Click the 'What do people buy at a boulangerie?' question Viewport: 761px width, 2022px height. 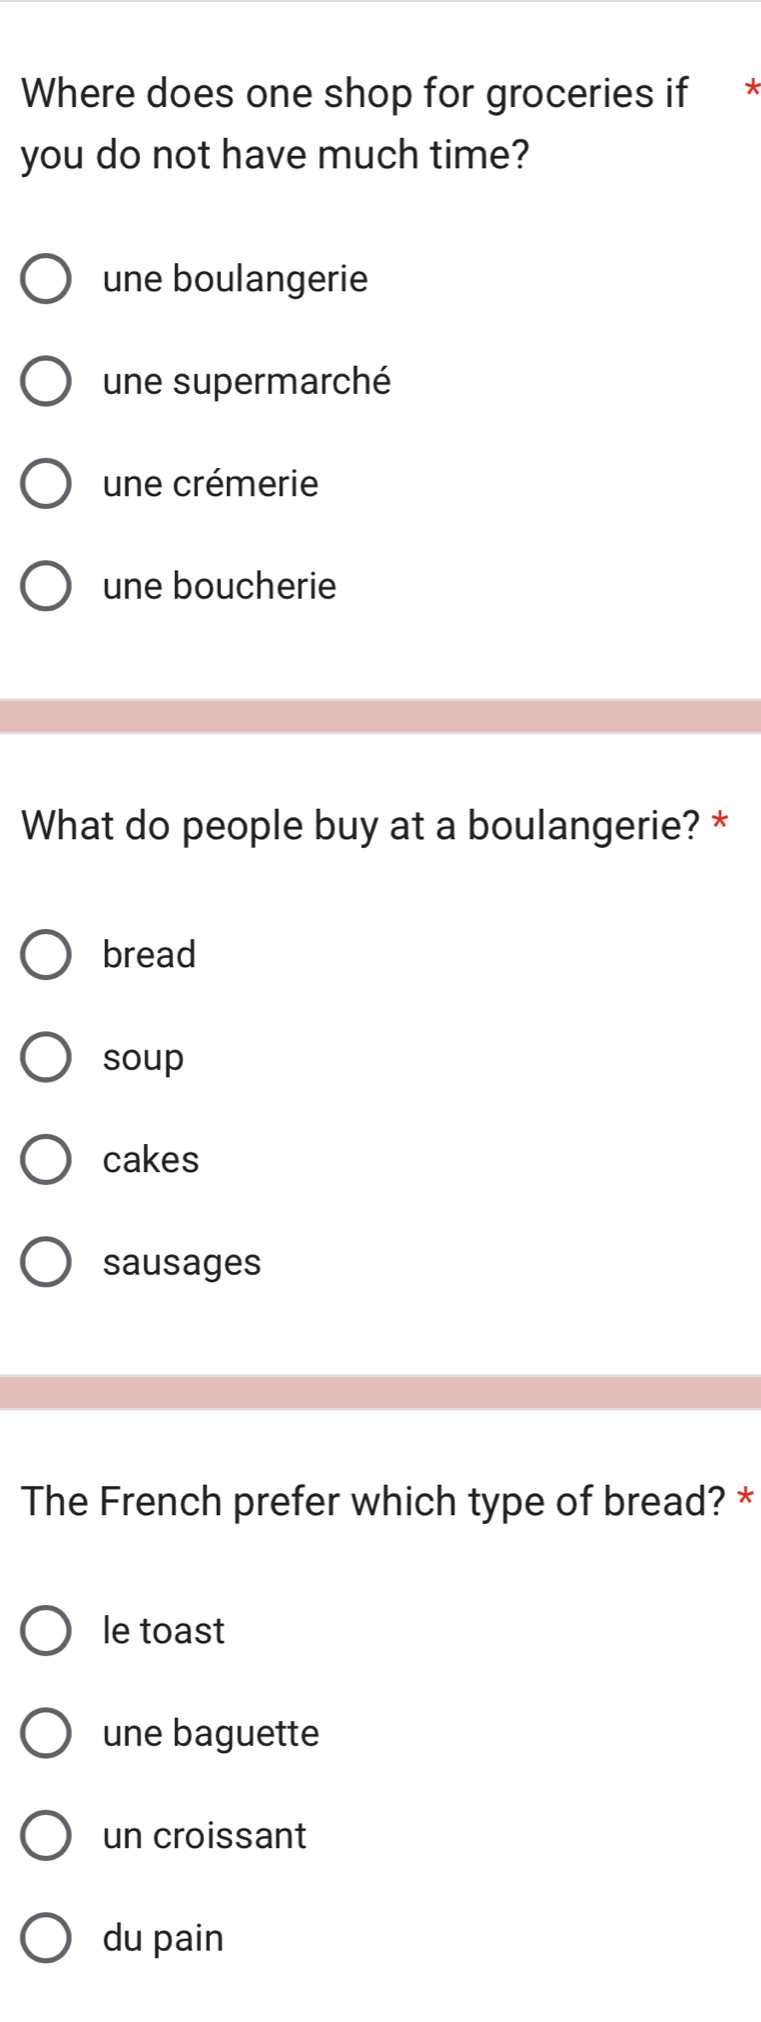point(360,826)
